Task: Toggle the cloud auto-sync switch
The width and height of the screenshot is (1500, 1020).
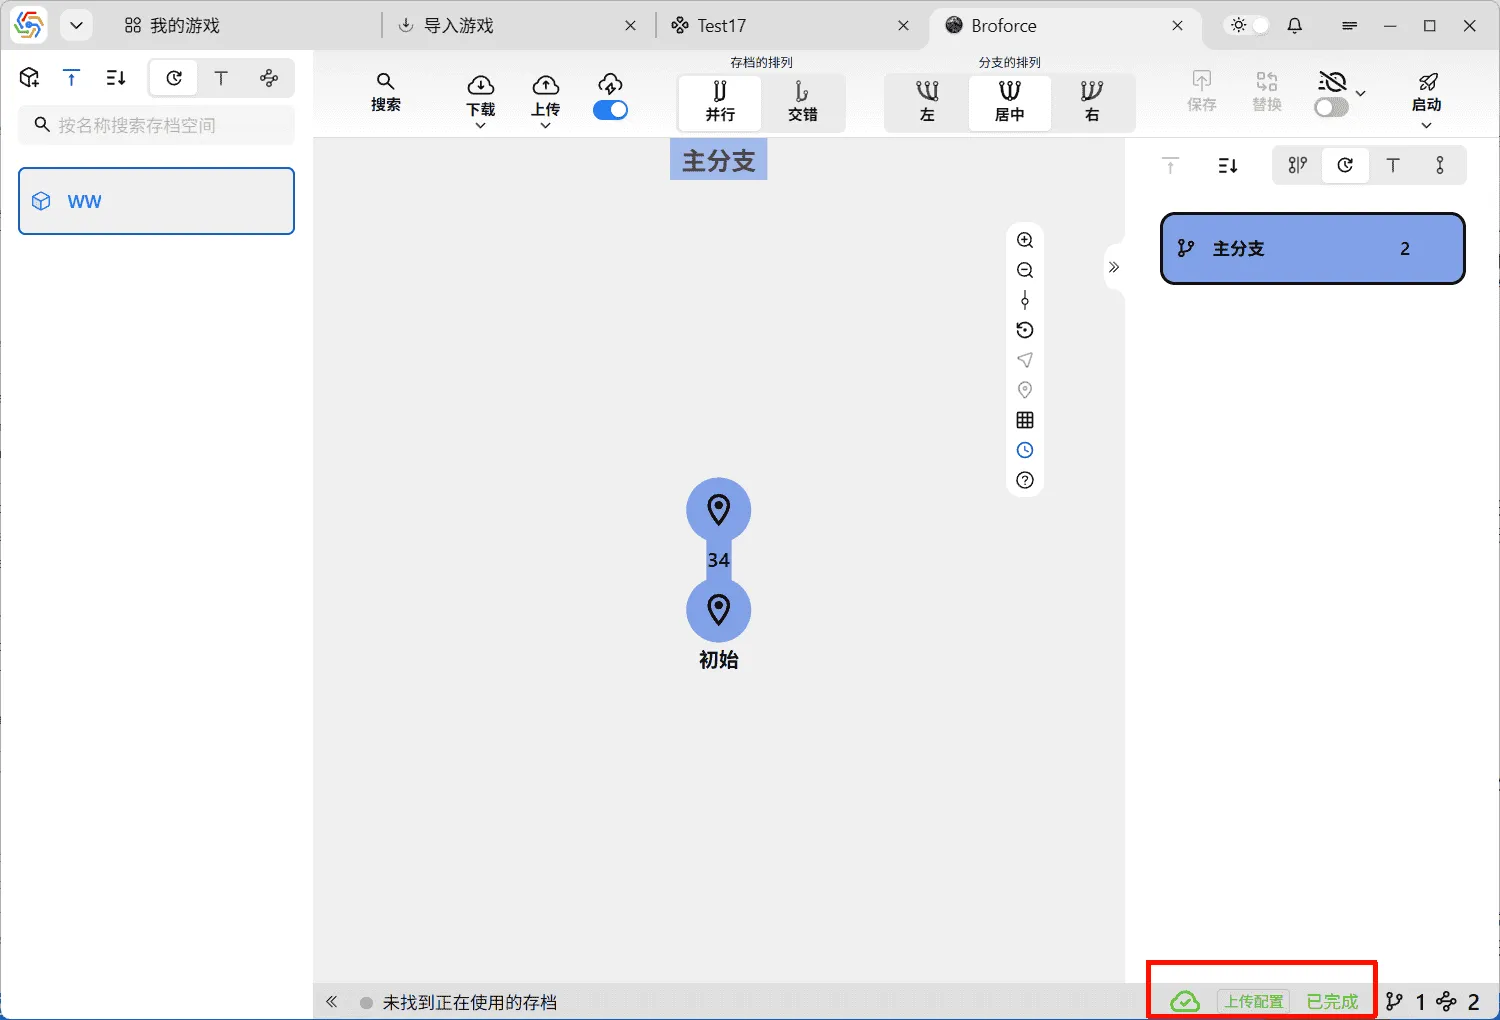Action: tap(610, 110)
